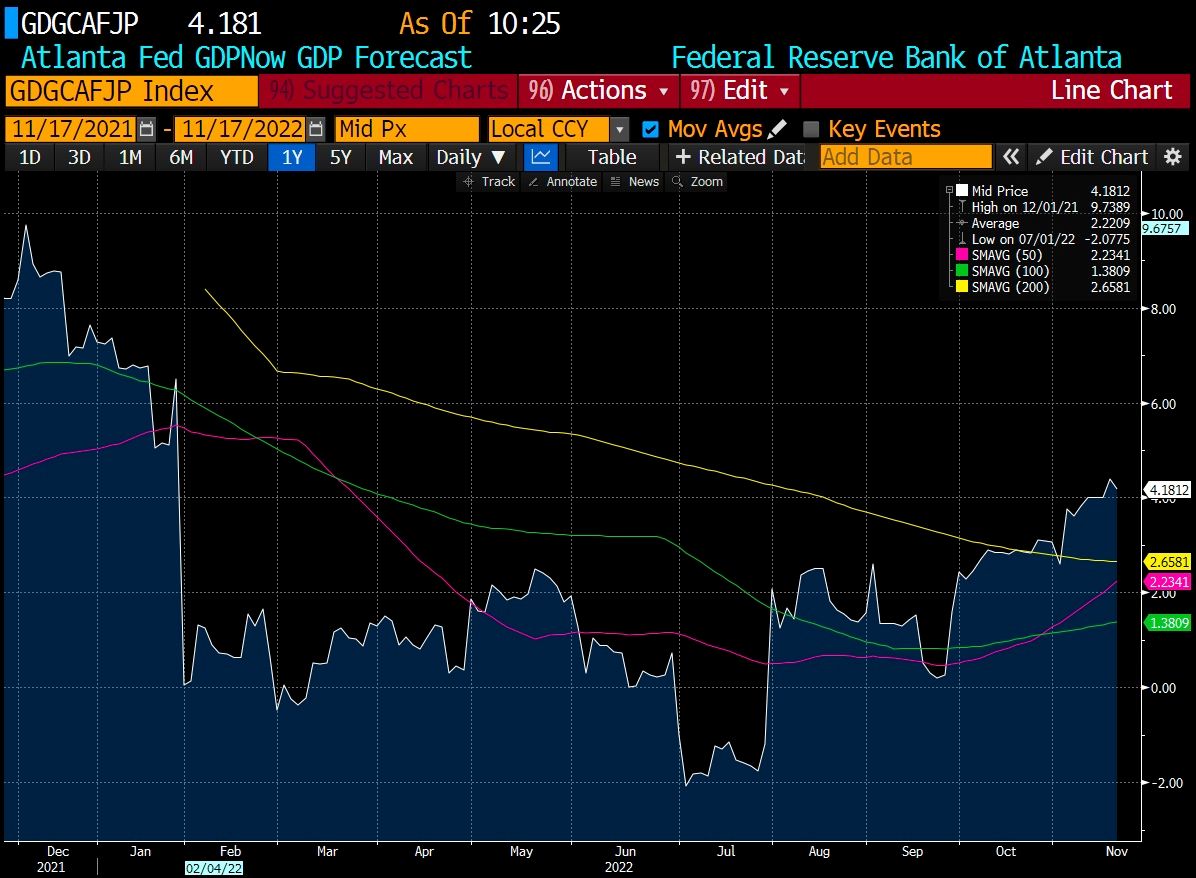This screenshot has width=1196, height=878.
Task: Click the 2.2341 pink axis label
Action: coord(1168,581)
